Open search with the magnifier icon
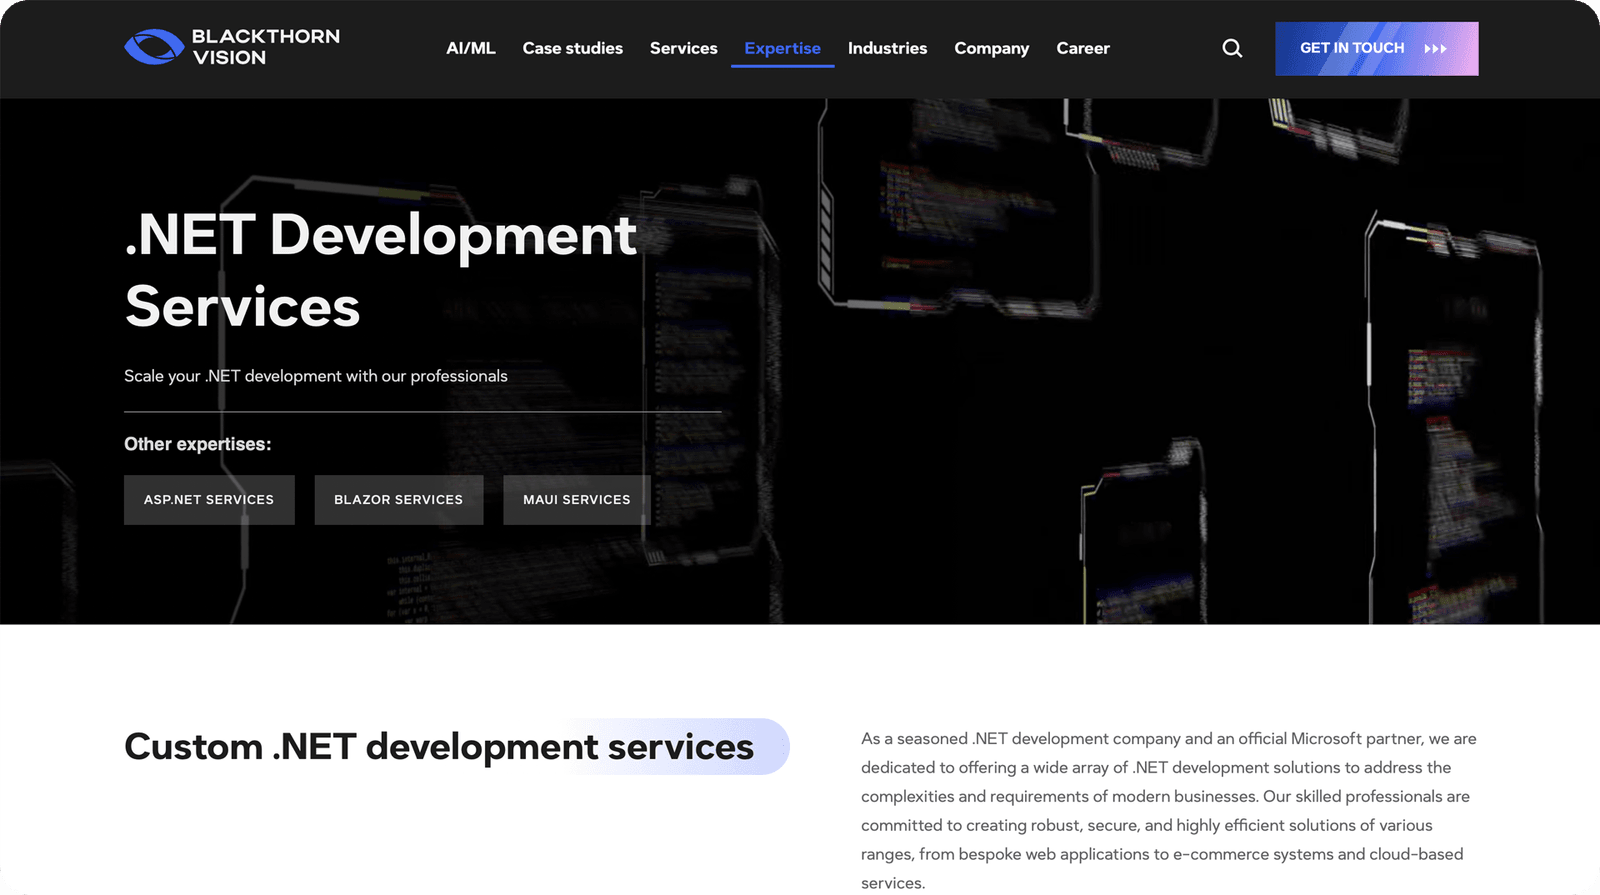The image size is (1600, 895). tap(1232, 48)
